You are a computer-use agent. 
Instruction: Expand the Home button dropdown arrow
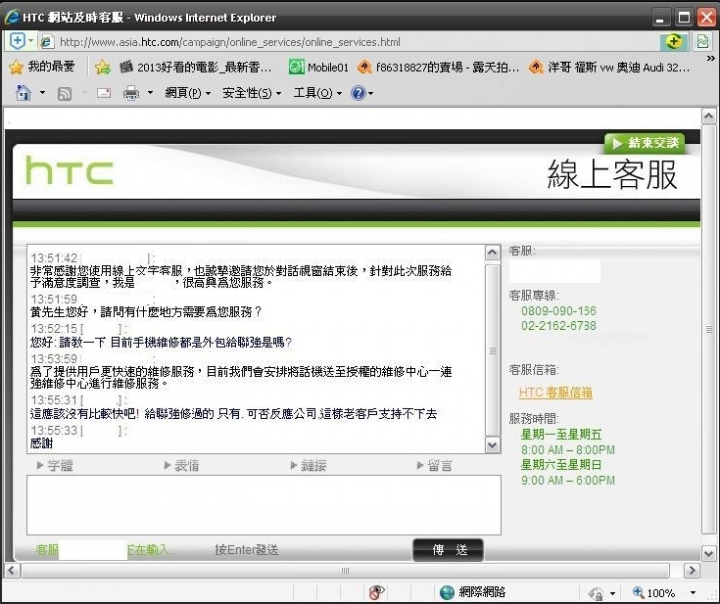pyautogui.click(x=42, y=93)
